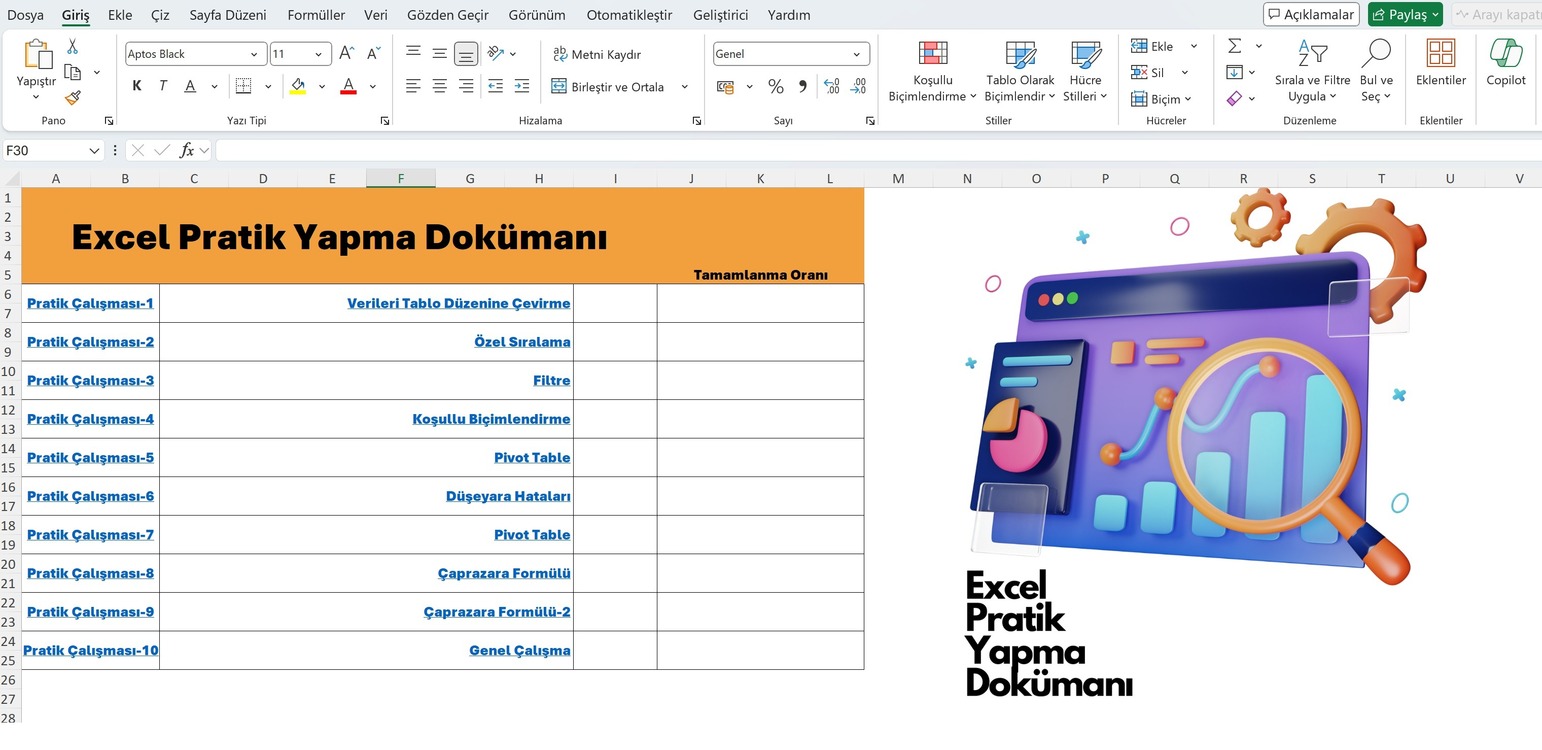Open the Genel number format dropdown
Viewport: 1542px width, 750px height.
pos(856,54)
